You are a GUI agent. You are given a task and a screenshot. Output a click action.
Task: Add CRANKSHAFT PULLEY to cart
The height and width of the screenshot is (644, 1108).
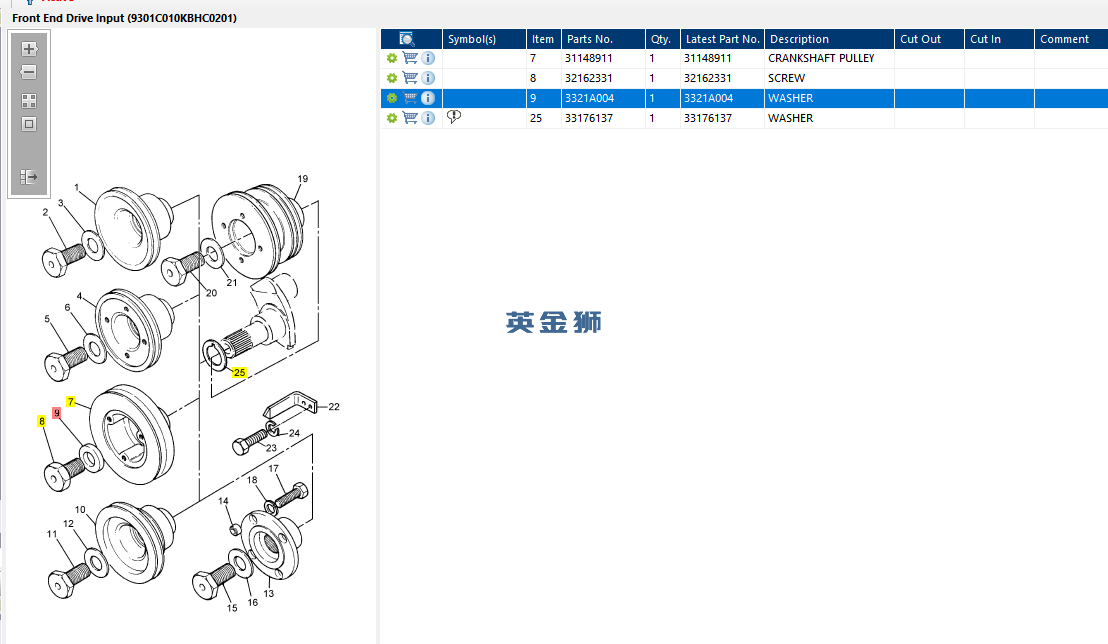(x=410, y=58)
